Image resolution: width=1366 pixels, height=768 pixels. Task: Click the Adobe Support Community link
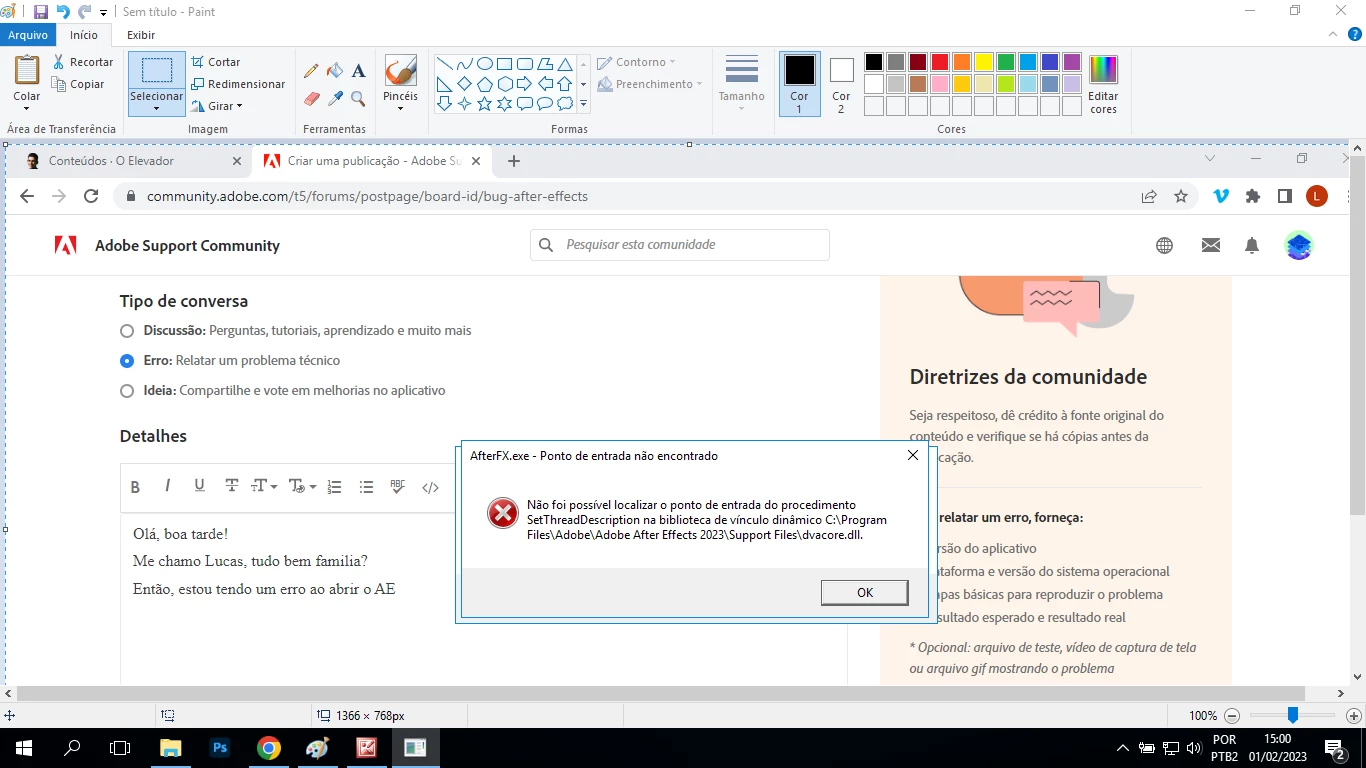(187, 246)
